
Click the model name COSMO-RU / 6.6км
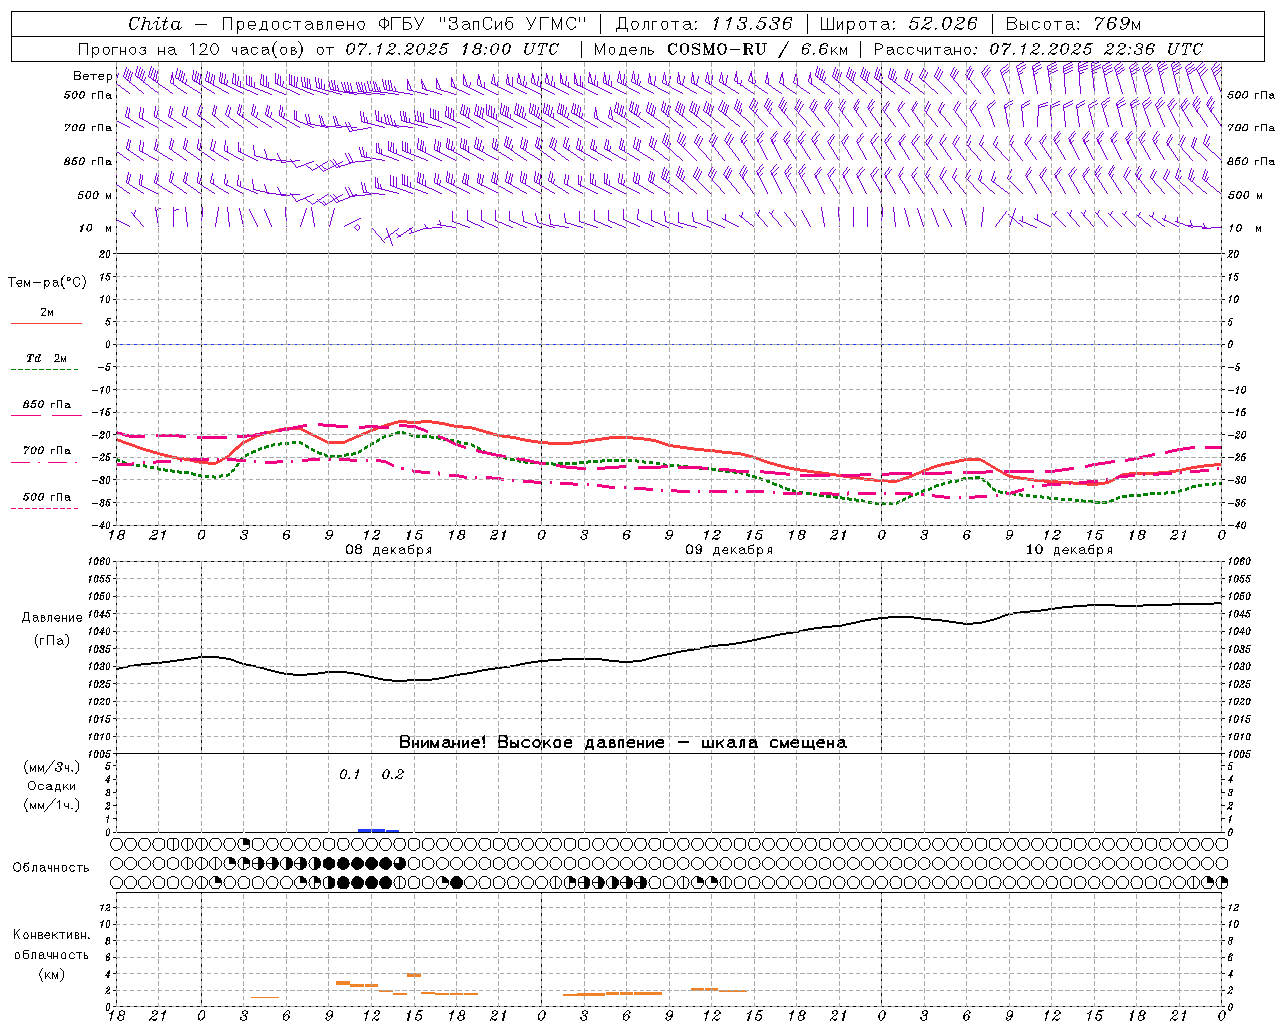click(758, 49)
